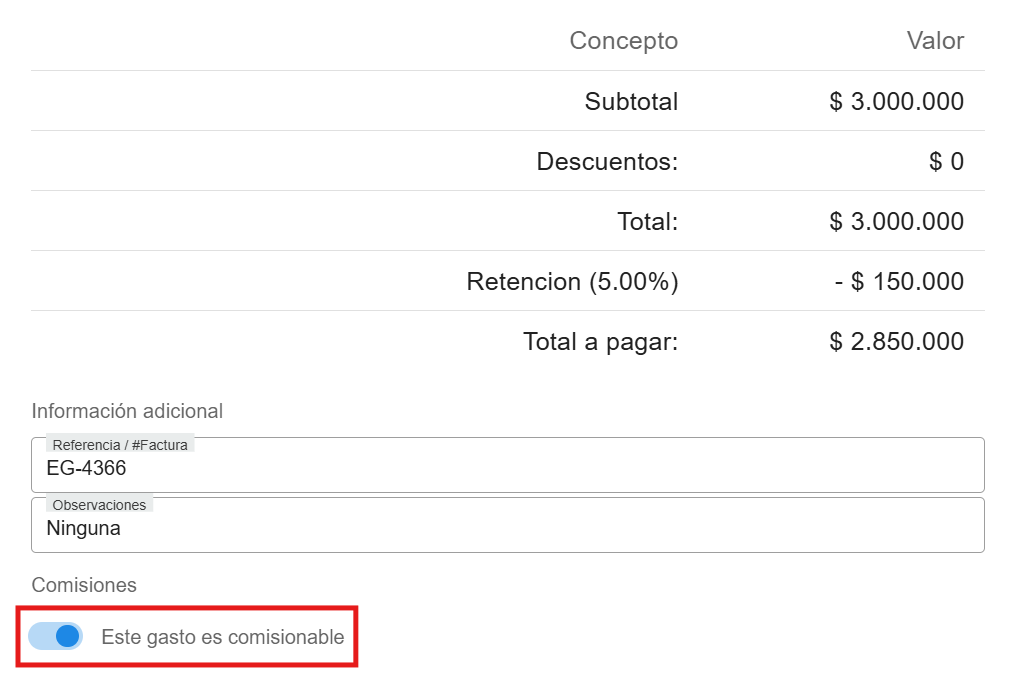Select the $ 2.850.000 amount to pay
The height and width of the screenshot is (680, 1027).
pyautogui.click(x=896, y=341)
